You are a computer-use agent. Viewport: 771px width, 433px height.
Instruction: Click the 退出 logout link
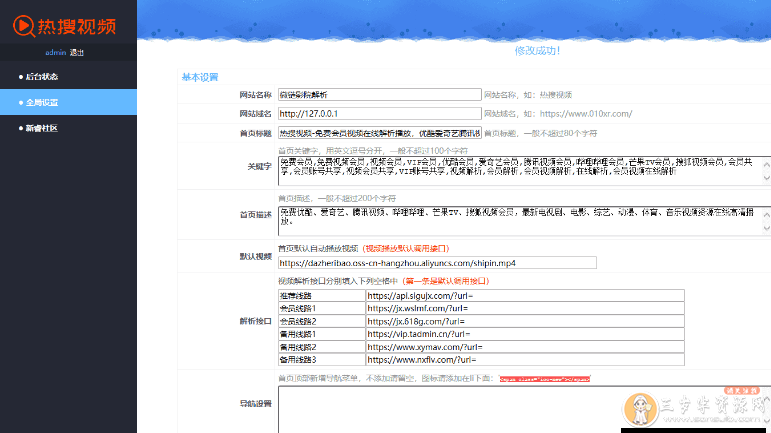point(78,52)
